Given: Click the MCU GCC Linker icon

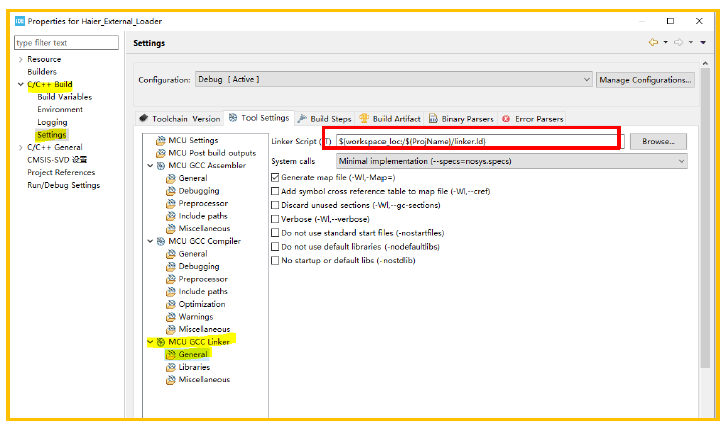Looking at the screenshot, I should (160, 342).
